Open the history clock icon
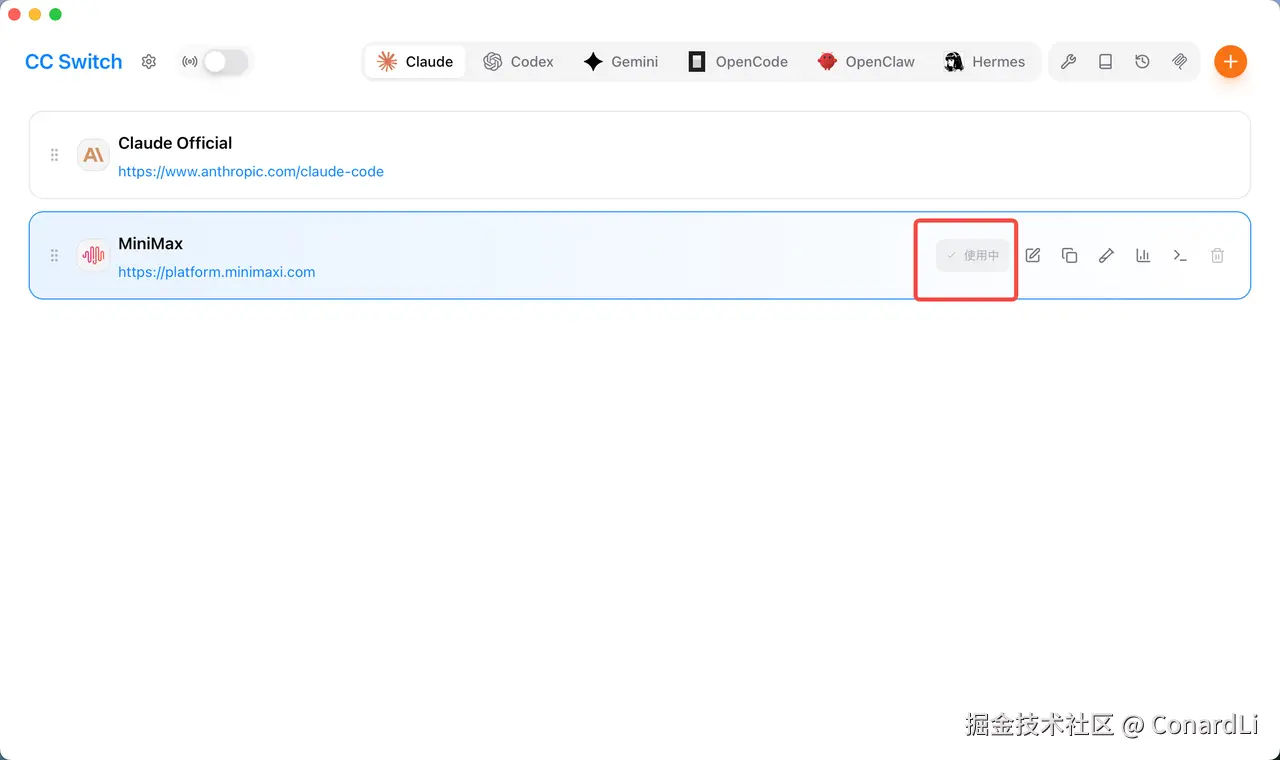Image resolution: width=1280 pixels, height=760 pixels. coord(1142,62)
